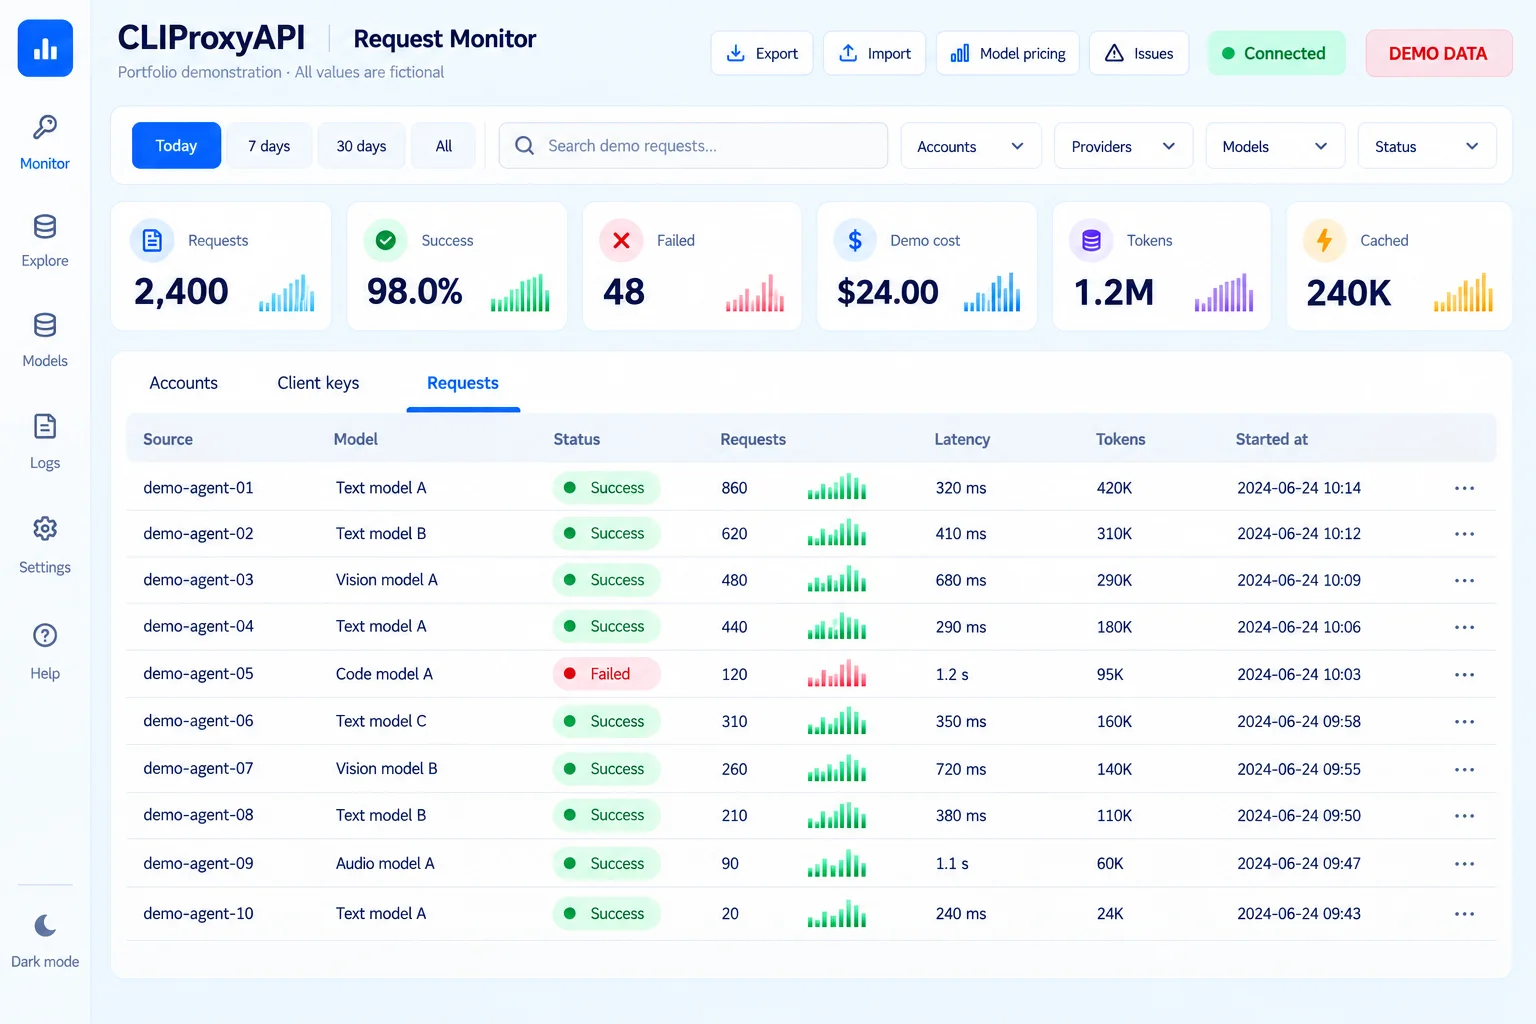Open more options for demo-agent-08
The width and height of the screenshot is (1536, 1024).
[1465, 816]
